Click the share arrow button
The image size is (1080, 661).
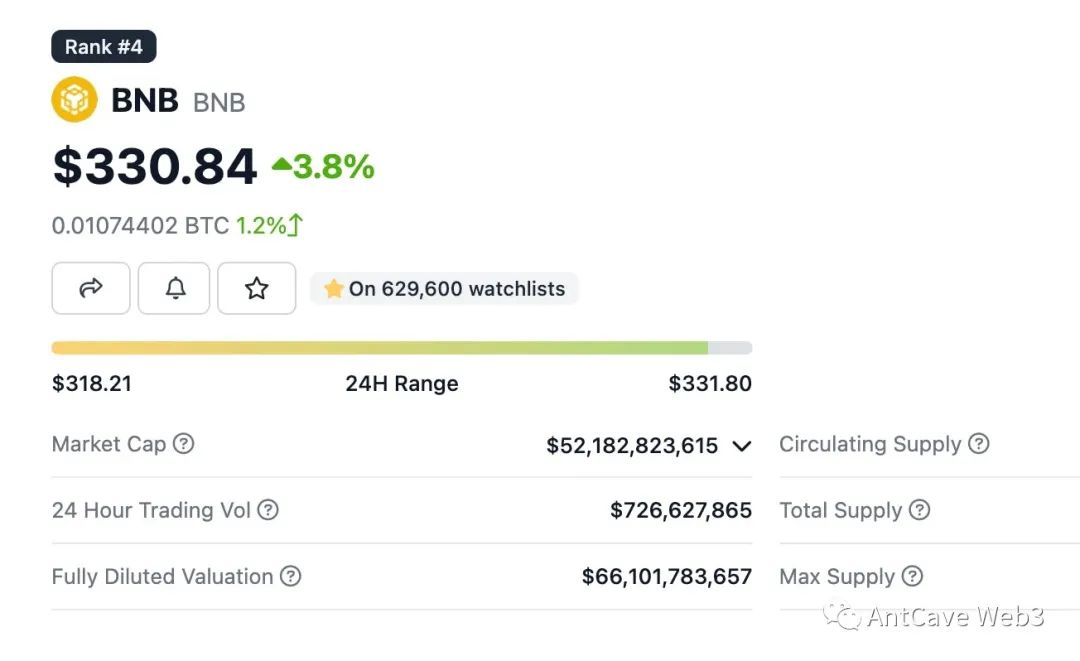[x=91, y=289]
